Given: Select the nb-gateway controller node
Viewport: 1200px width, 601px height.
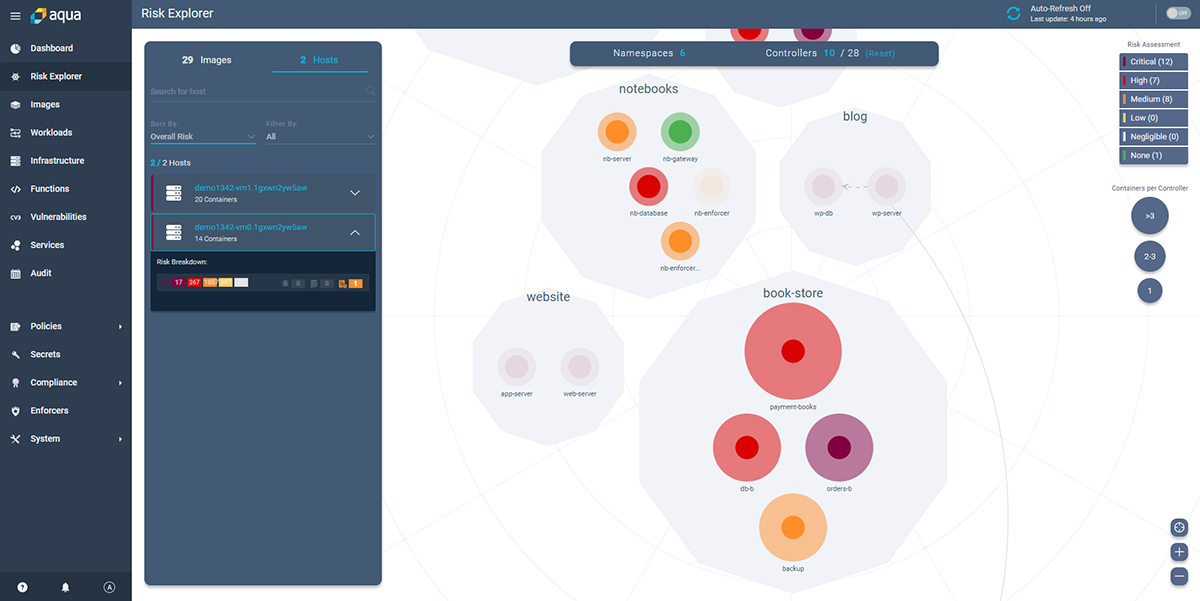Looking at the screenshot, I should 680,131.
